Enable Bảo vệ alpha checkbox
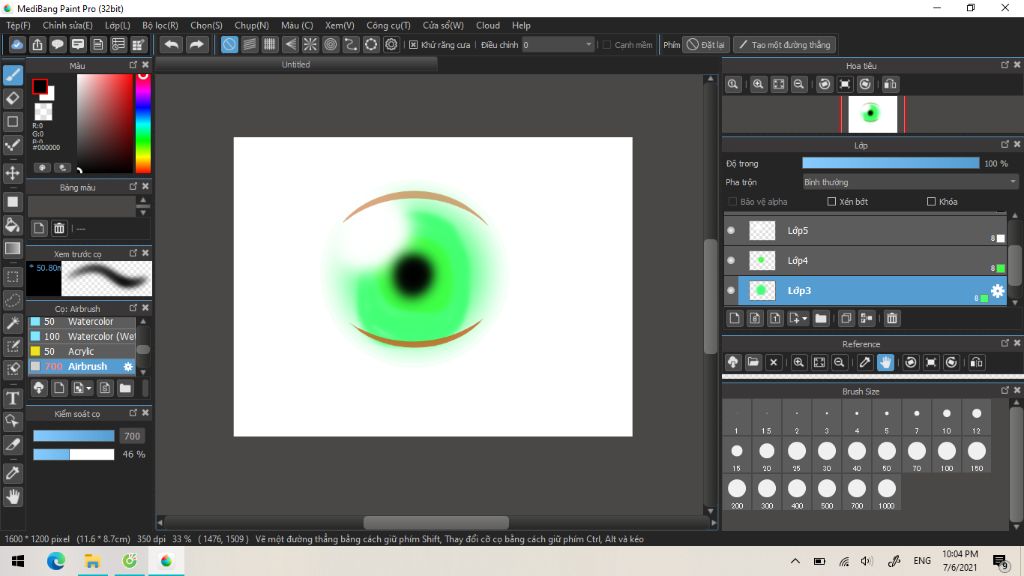Image resolution: width=1024 pixels, height=576 pixels. pos(732,201)
